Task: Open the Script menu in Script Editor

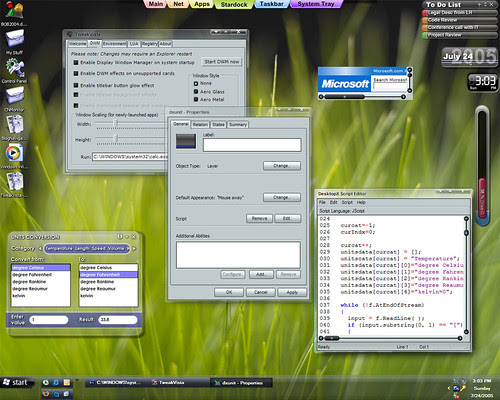Action: (347, 202)
